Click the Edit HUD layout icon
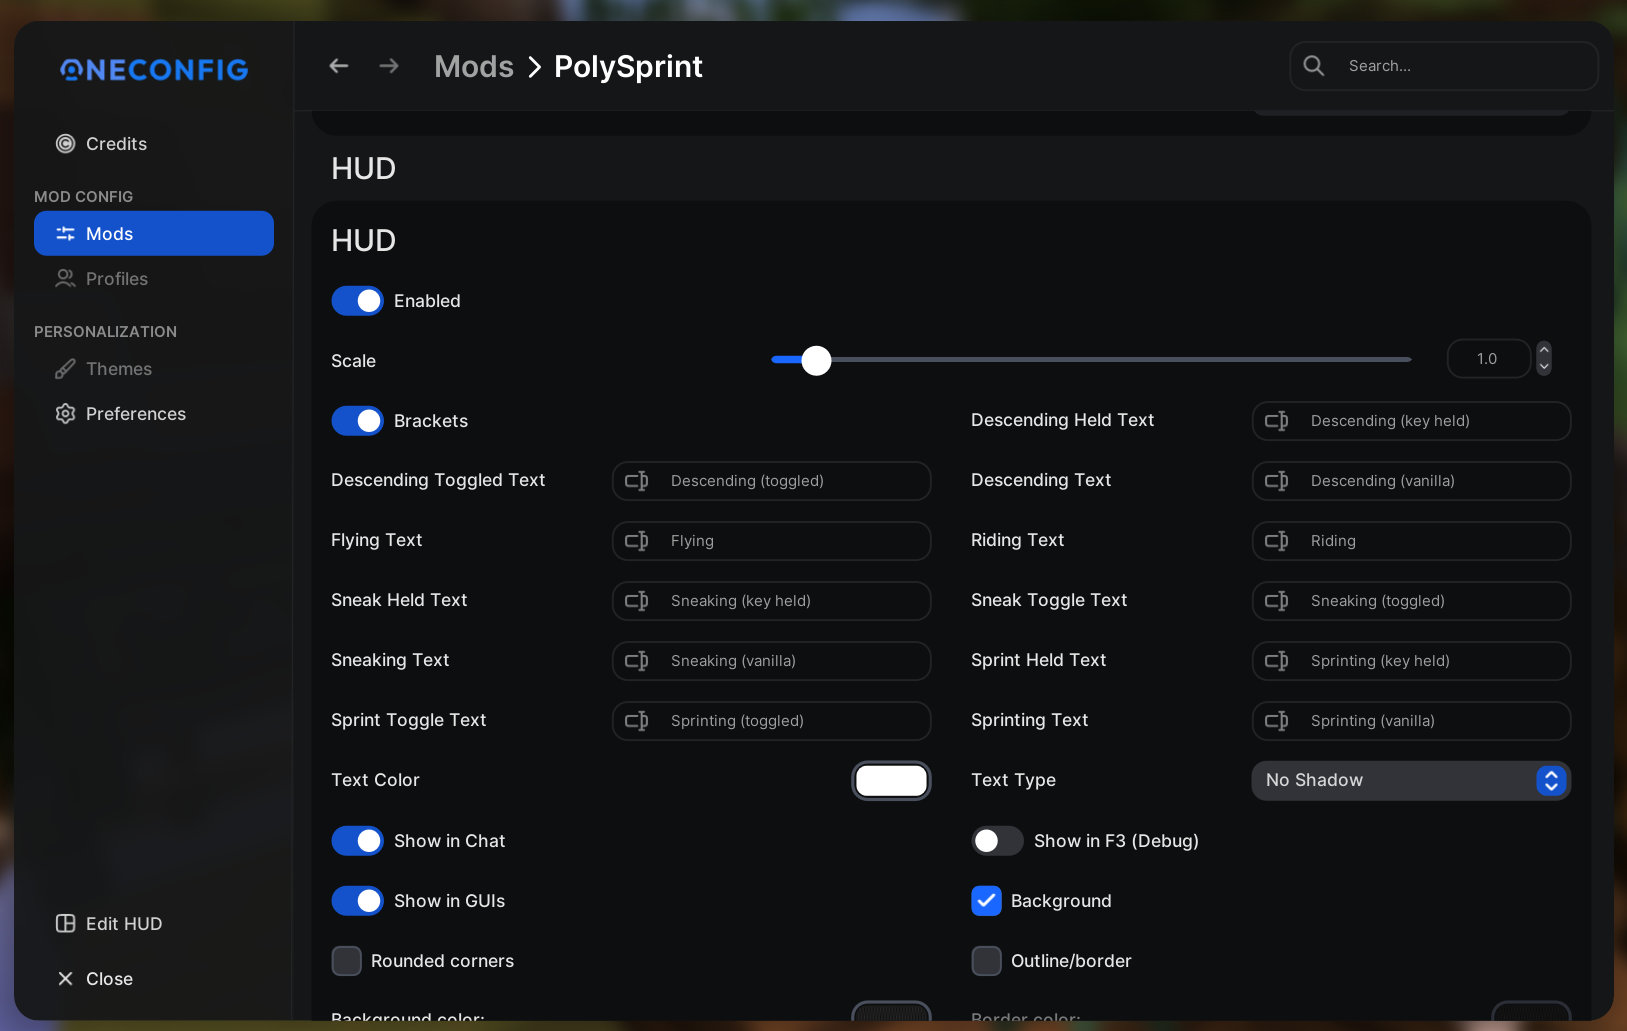This screenshot has width=1627, height=1031. click(65, 924)
